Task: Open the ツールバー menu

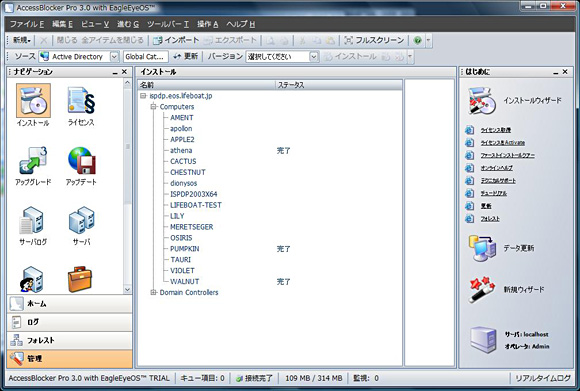Action: (168, 24)
